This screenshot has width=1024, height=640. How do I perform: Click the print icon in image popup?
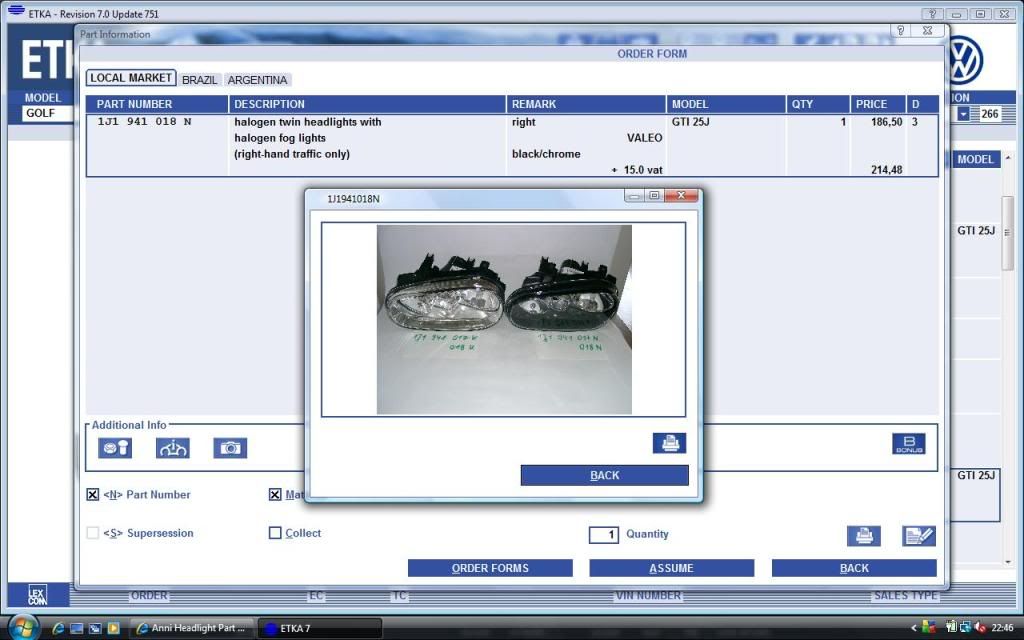pyautogui.click(x=669, y=443)
